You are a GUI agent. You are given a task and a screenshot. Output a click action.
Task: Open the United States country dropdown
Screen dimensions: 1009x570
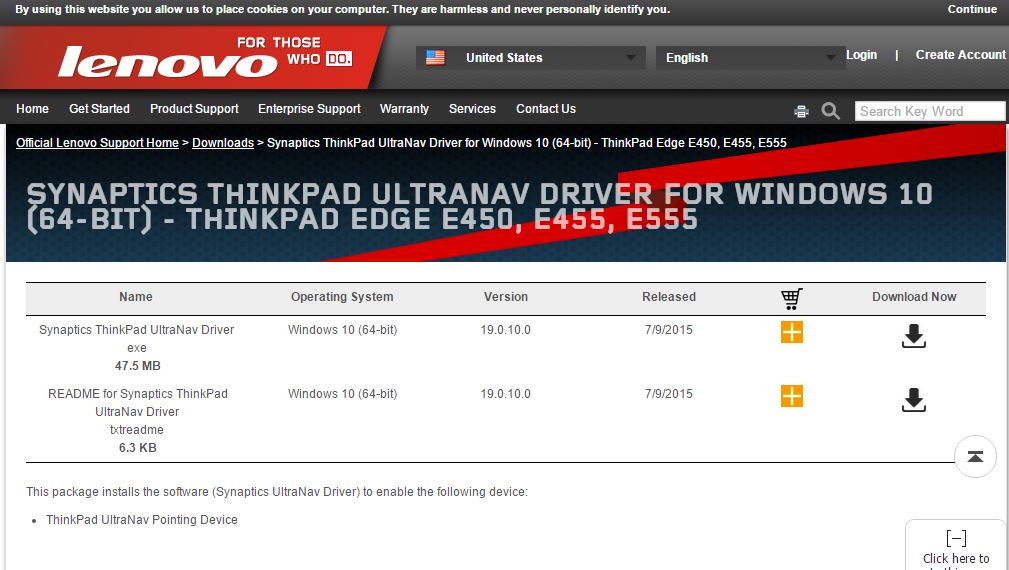tap(530, 58)
